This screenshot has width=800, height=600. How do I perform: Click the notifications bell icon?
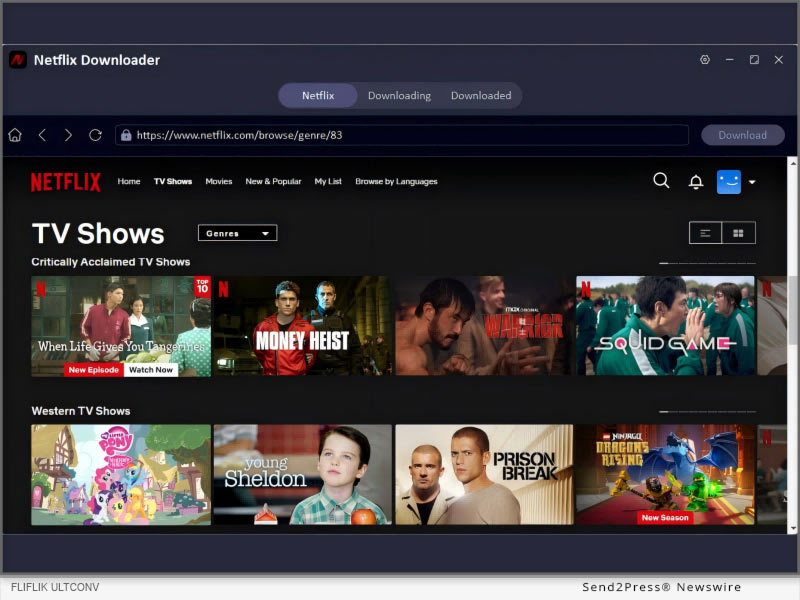pos(696,181)
